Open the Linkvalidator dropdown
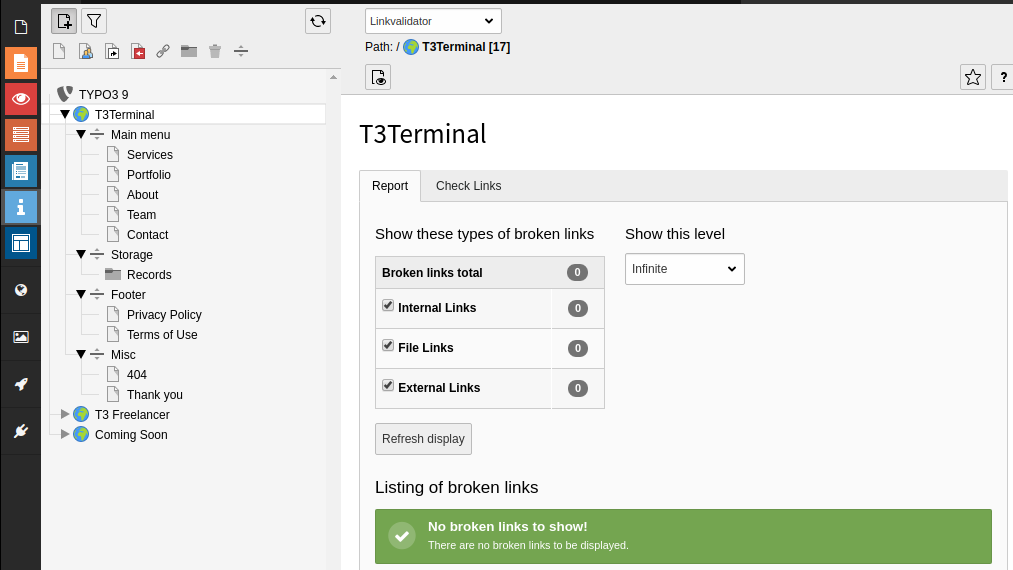Viewport: 1013px width, 570px height. click(433, 21)
